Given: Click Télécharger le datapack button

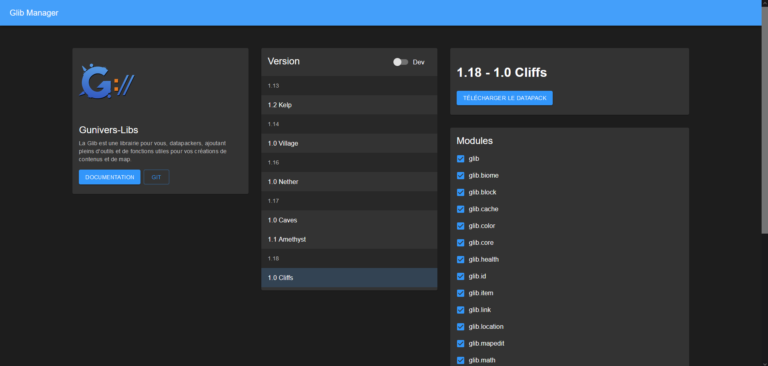Looking at the screenshot, I should click(x=504, y=98).
